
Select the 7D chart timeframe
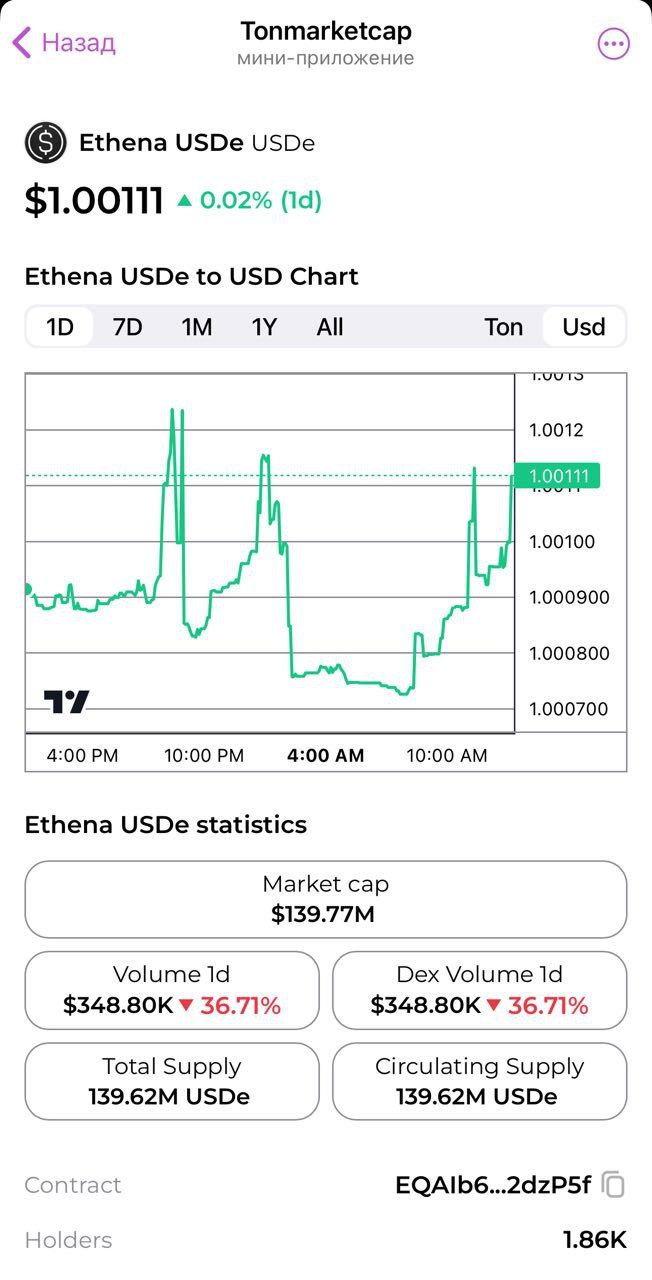(x=127, y=327)
